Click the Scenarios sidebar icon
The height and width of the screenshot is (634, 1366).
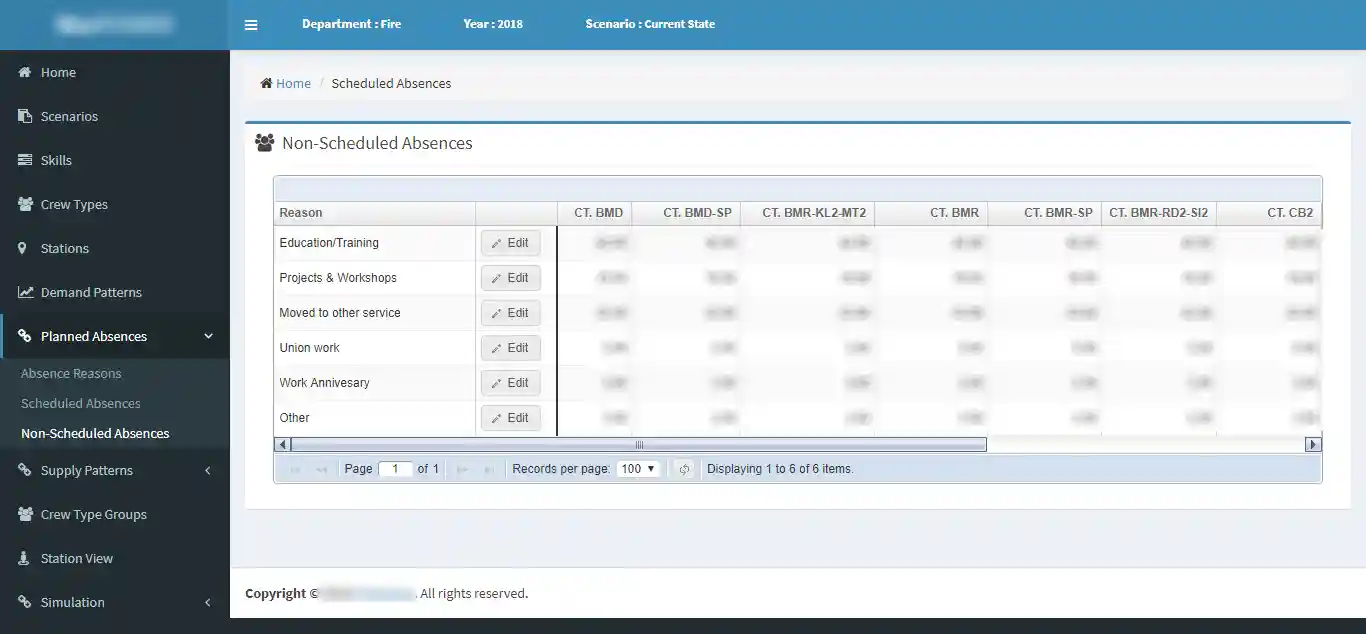(x=25, y=117)
